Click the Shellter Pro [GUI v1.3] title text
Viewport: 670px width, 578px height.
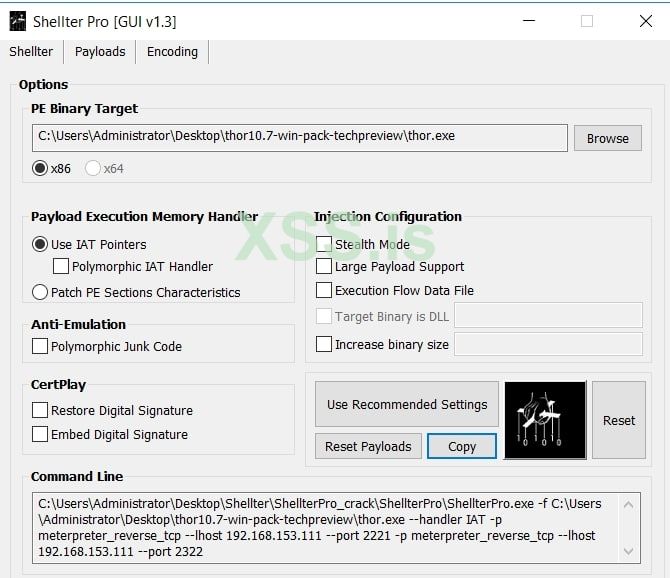click(105, 22)
